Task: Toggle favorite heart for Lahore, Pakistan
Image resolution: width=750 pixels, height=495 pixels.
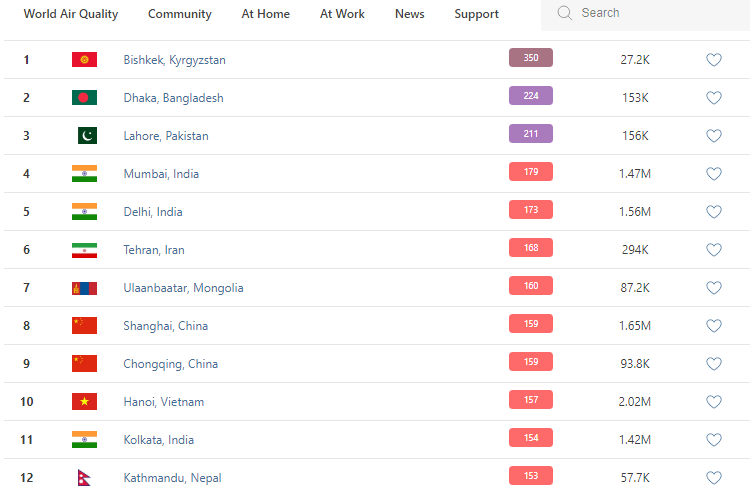Action: click(x=714, y=136)
